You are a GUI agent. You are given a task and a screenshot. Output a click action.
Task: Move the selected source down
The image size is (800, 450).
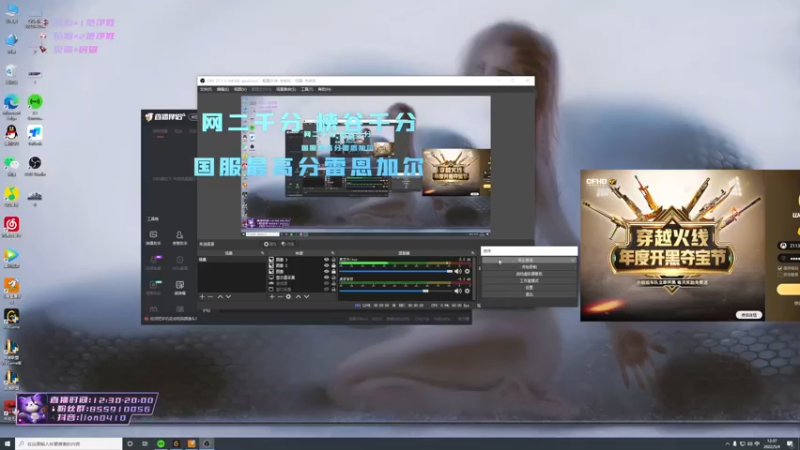pos(307,296)
